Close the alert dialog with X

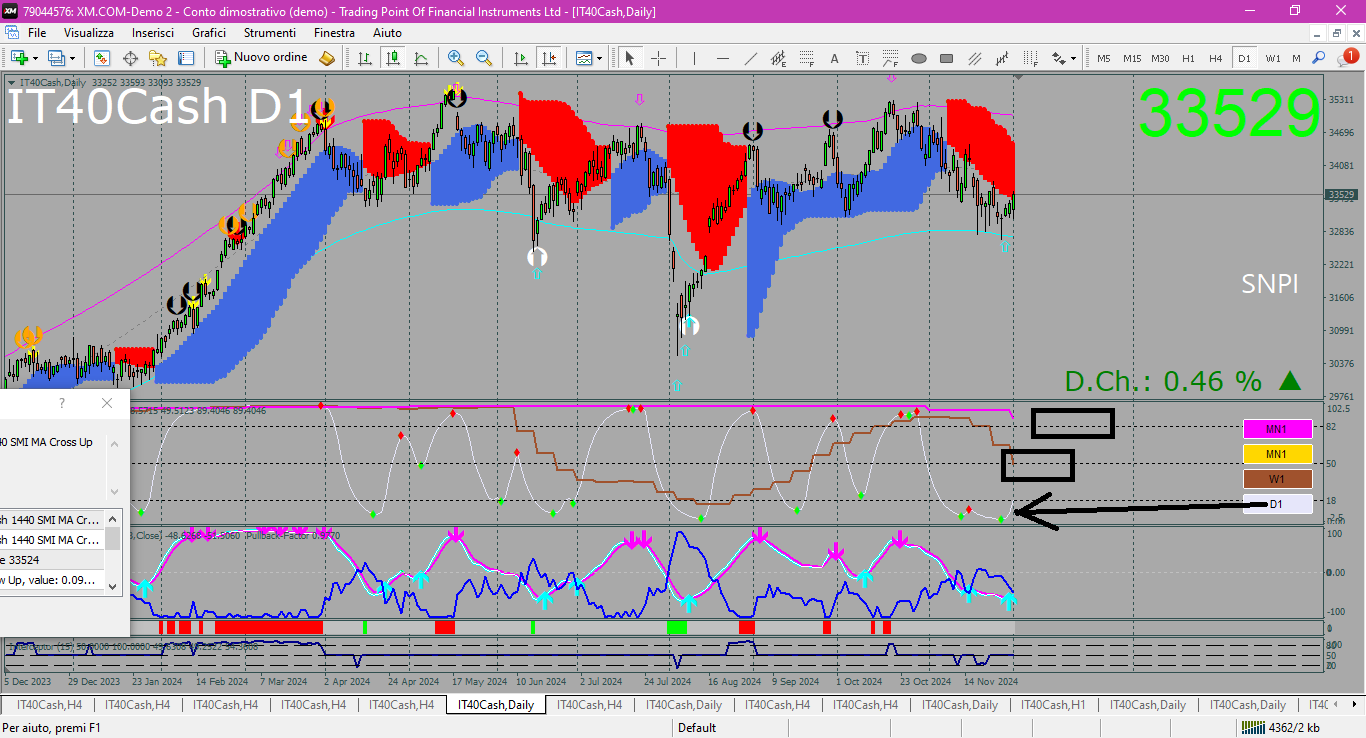(108, 403)
